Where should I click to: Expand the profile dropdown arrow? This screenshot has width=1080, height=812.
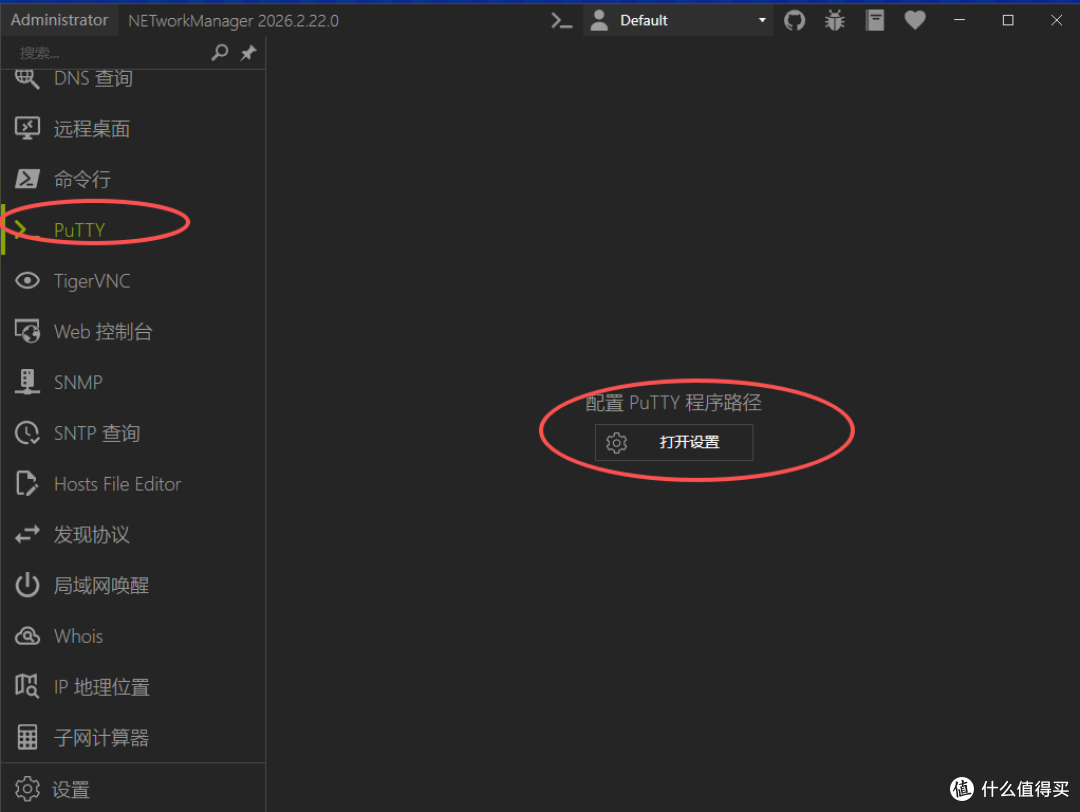[762, 20]
